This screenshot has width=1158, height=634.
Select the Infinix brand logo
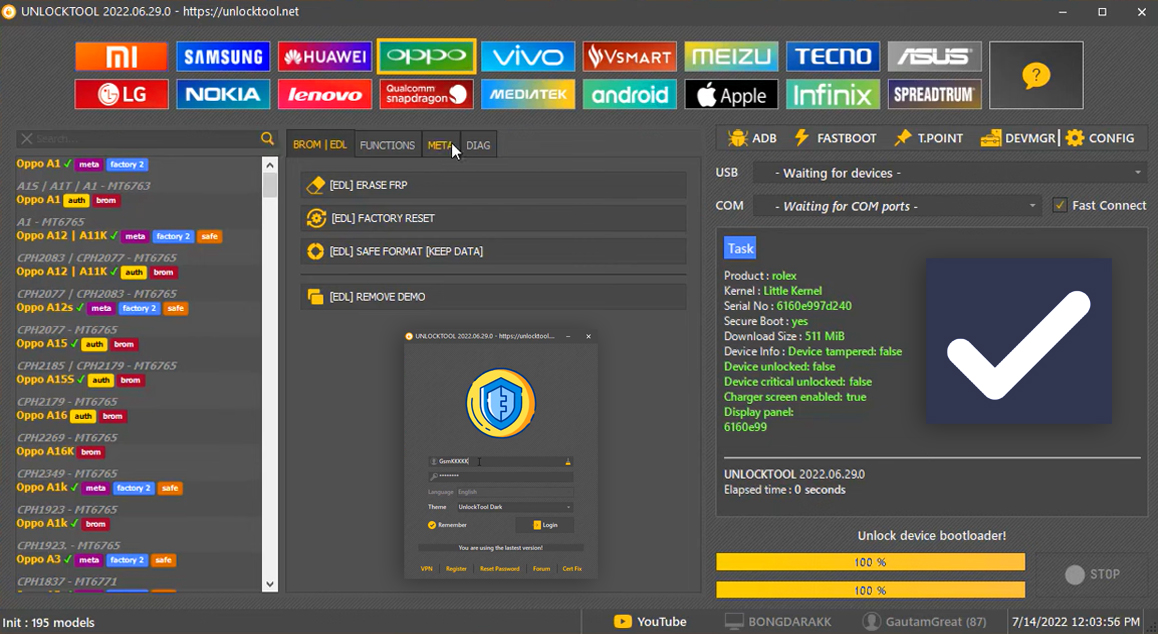click(x=833, y=95)
